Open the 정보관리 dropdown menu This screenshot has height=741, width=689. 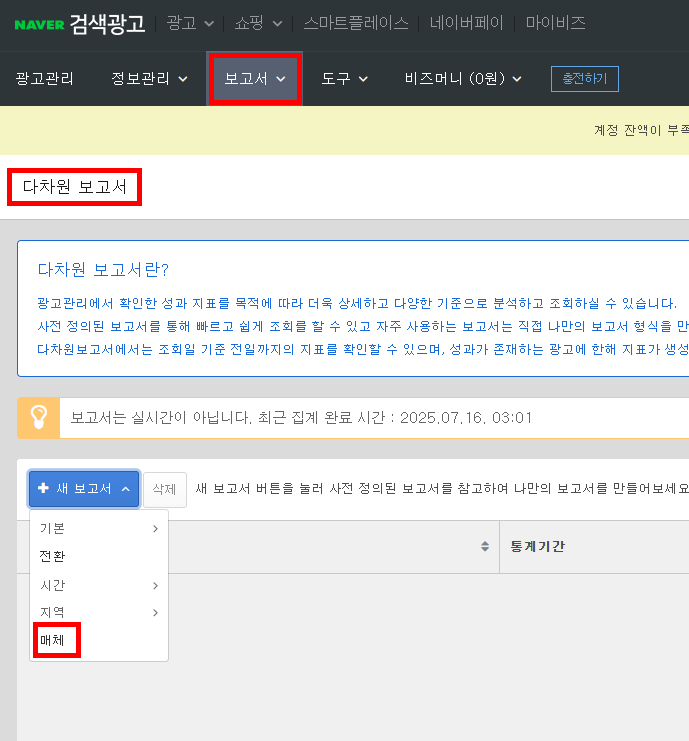(149, 78)
